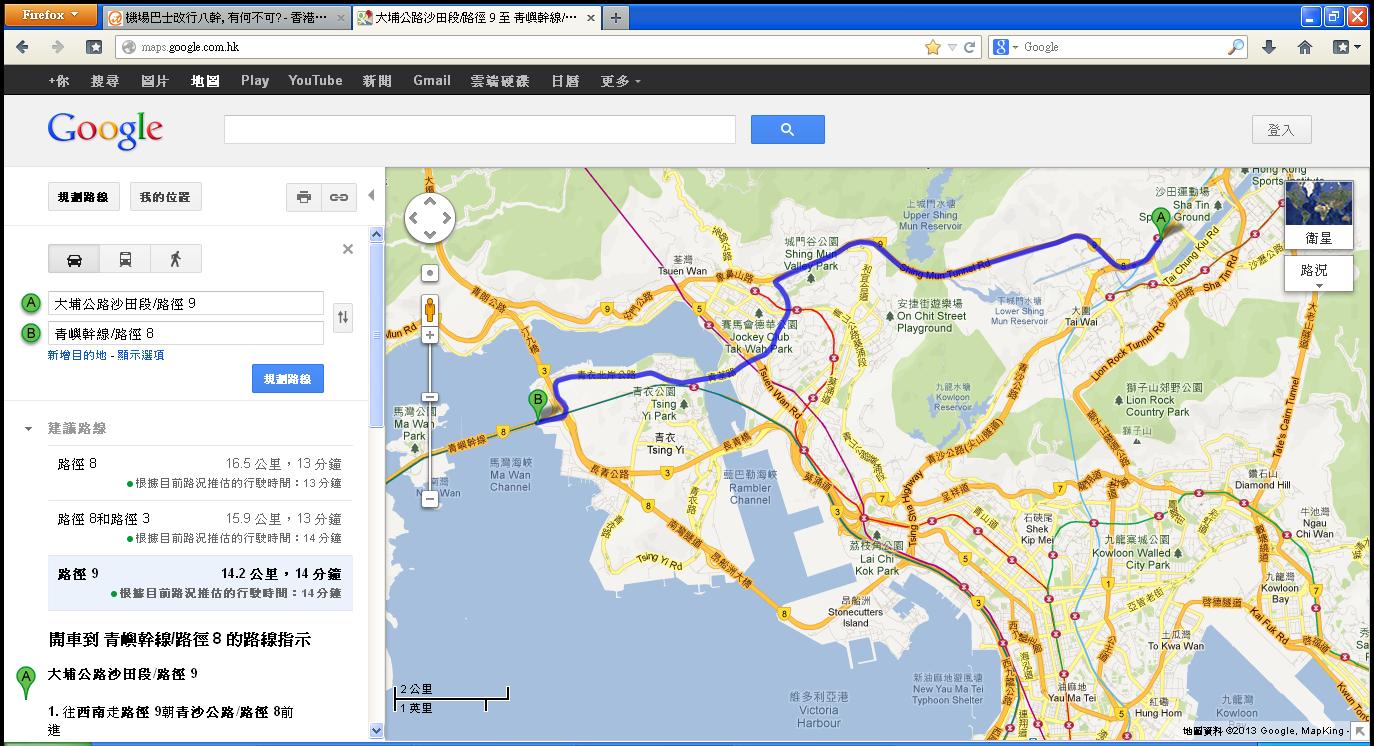This screenshot has width=1374, height=746.
Task: Select public transit bus icon
Action: click(125, 259)
